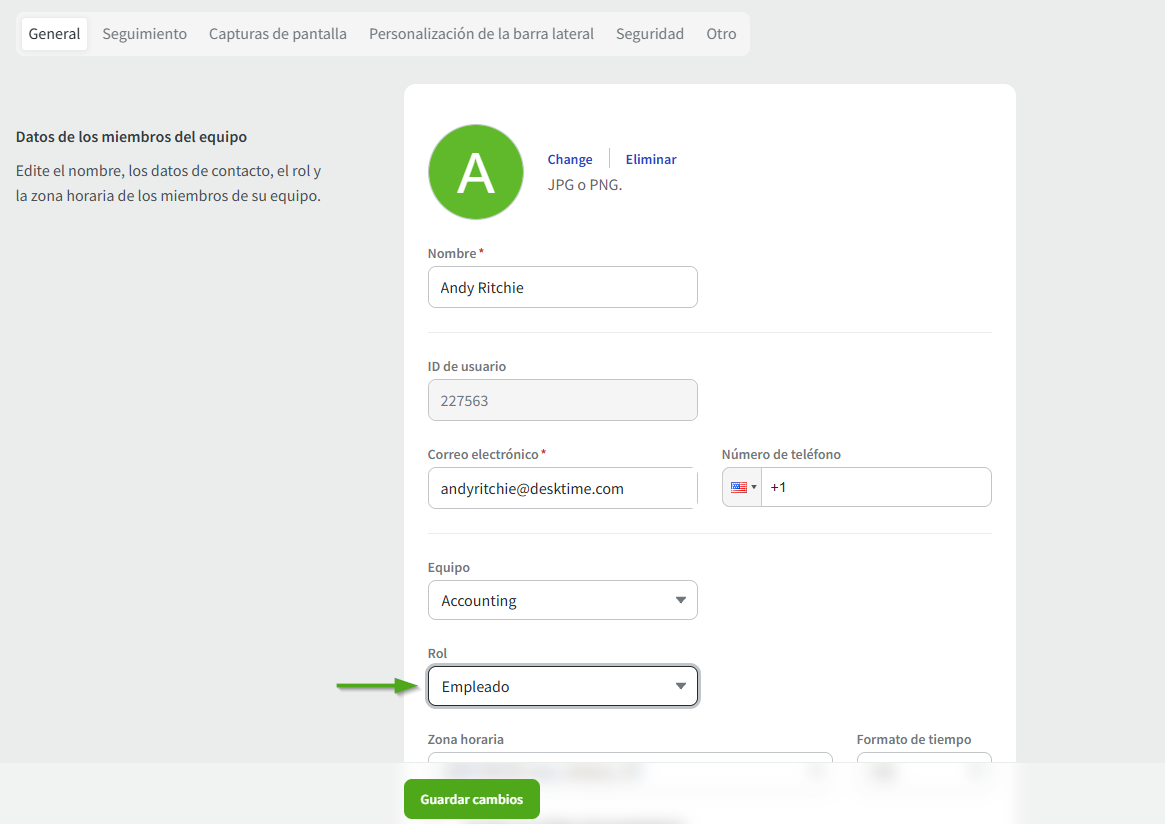
Task: Click the ID de usuario field
Action: [x=562, y=400]
